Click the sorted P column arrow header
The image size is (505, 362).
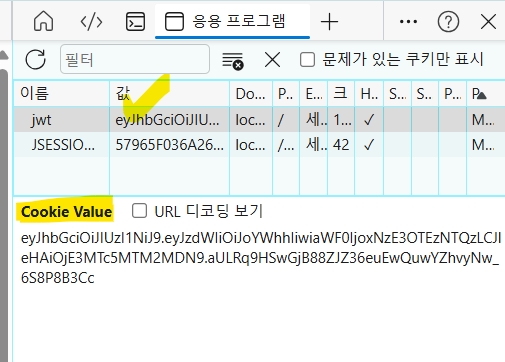[x=486, y=93]
